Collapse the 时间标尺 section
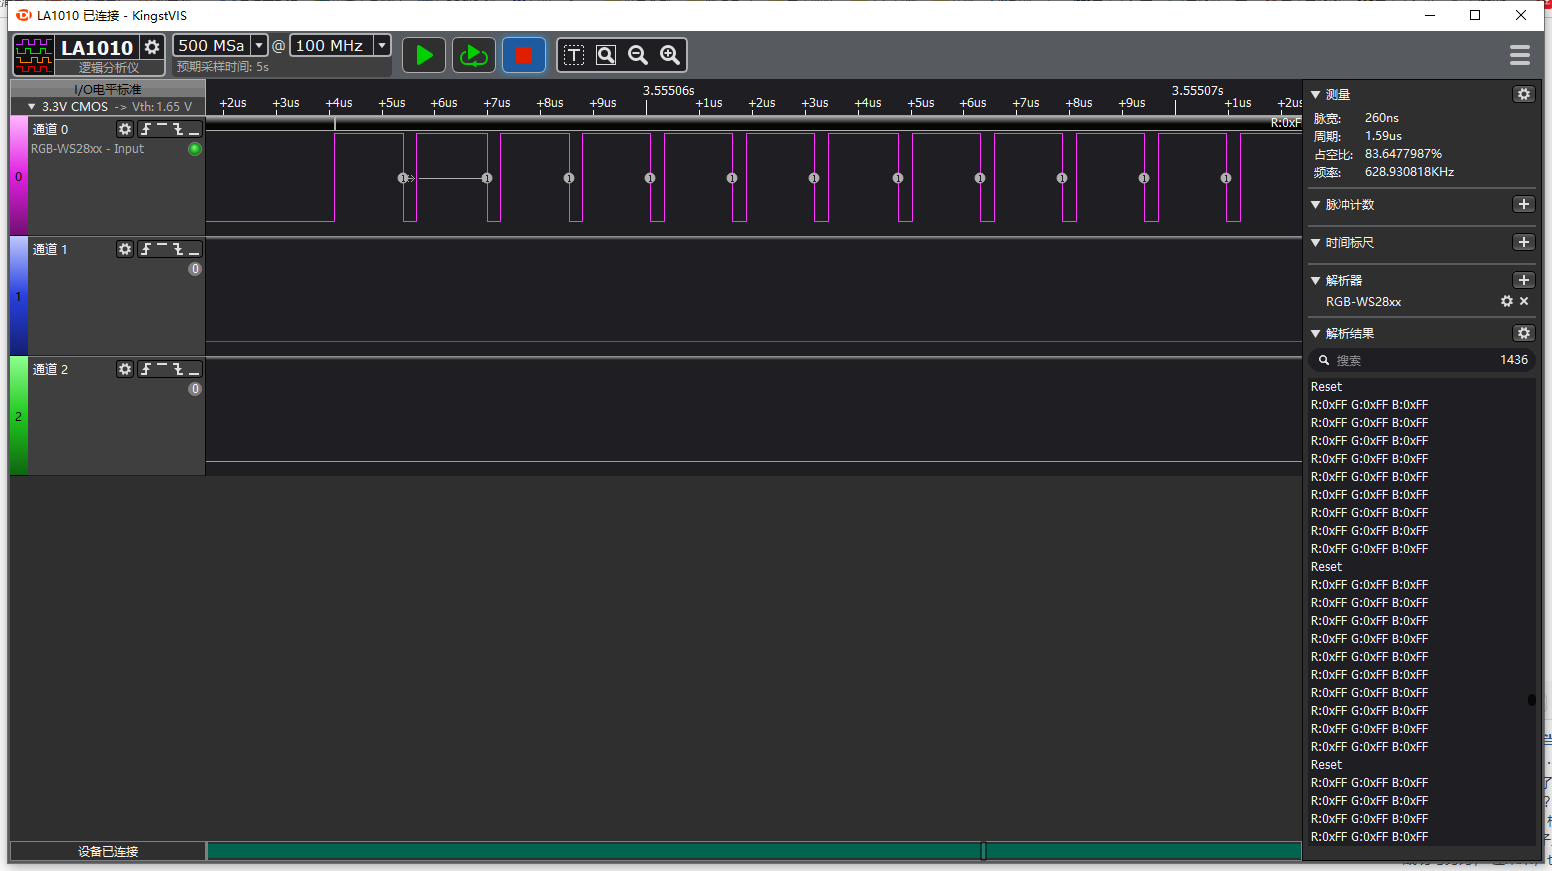 click(1316, 242)
